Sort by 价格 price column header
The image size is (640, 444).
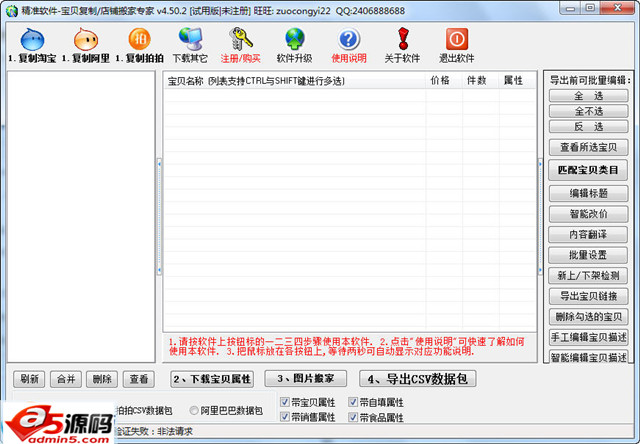[444, 81]
